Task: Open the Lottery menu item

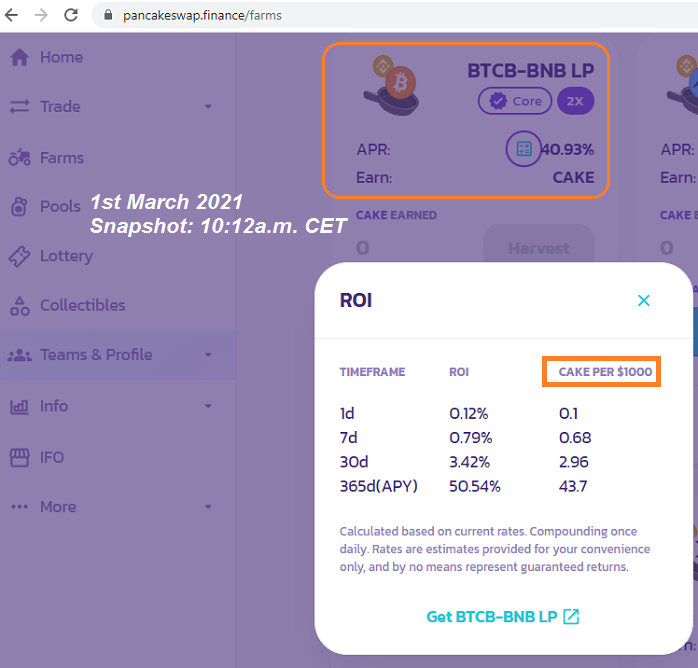Action: pos(66,256)
